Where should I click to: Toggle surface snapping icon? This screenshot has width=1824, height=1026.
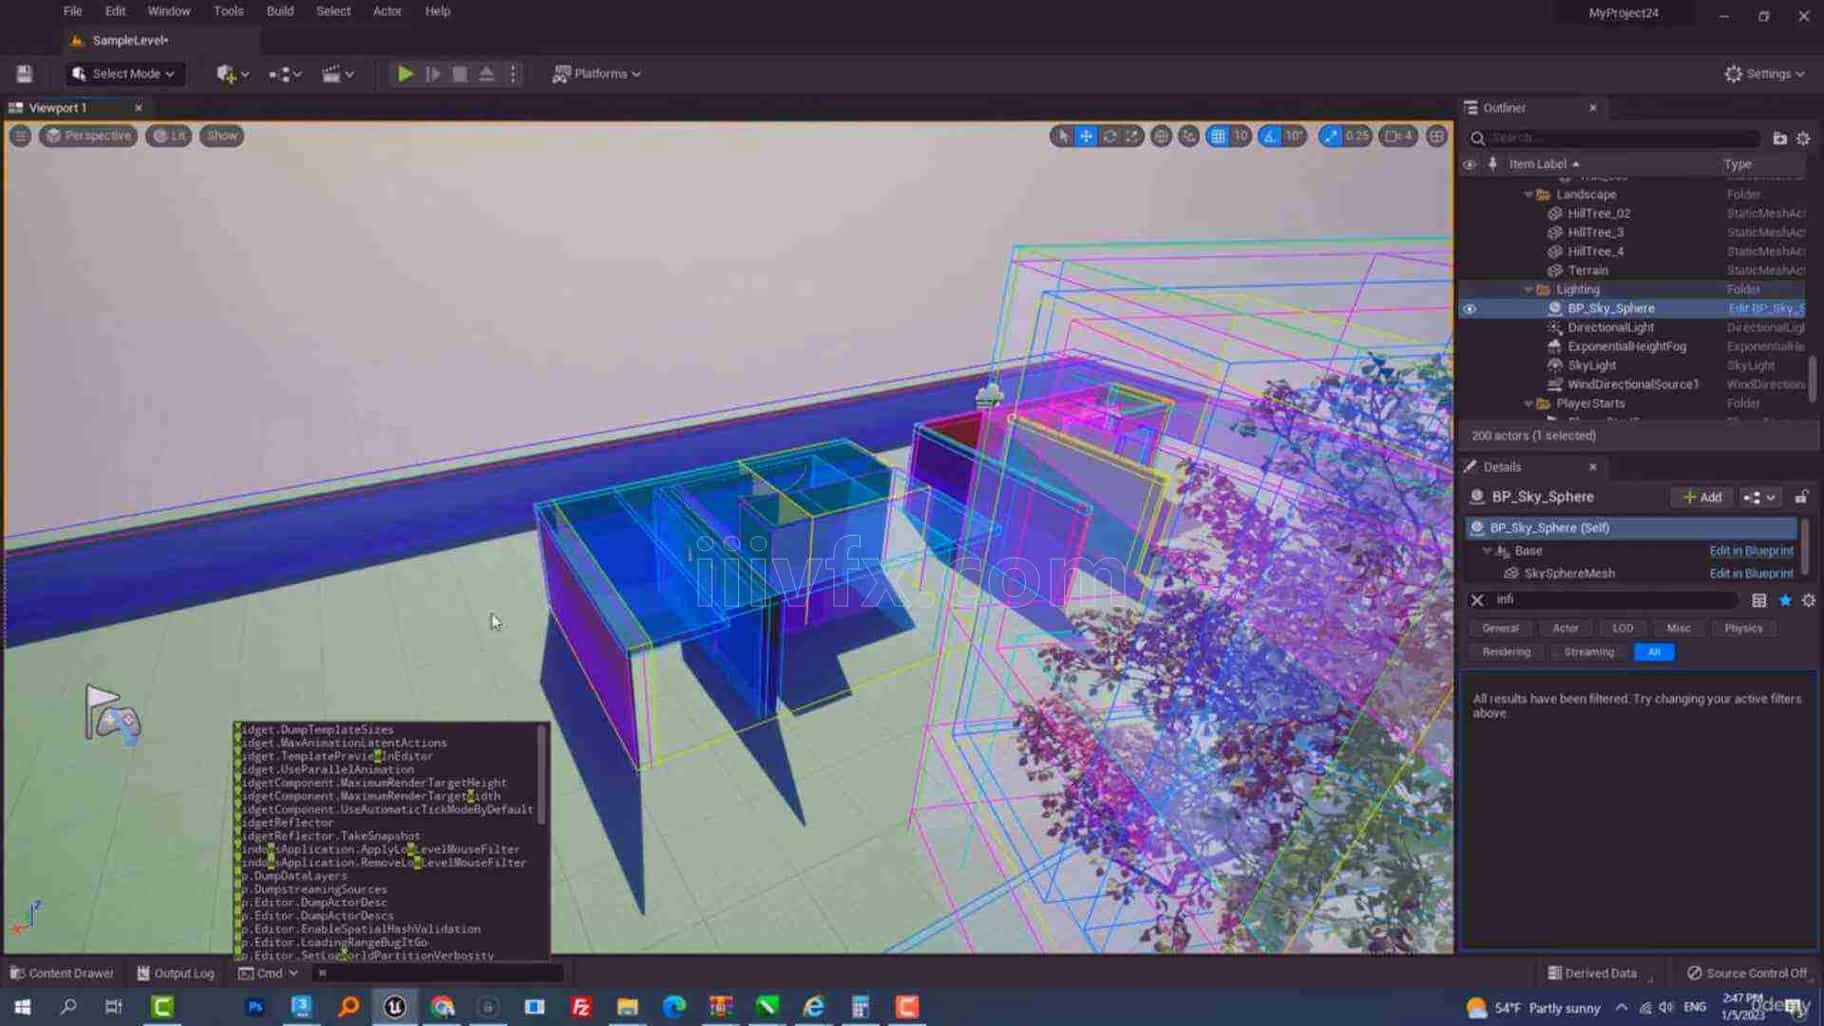click(x=1189, y=136)
